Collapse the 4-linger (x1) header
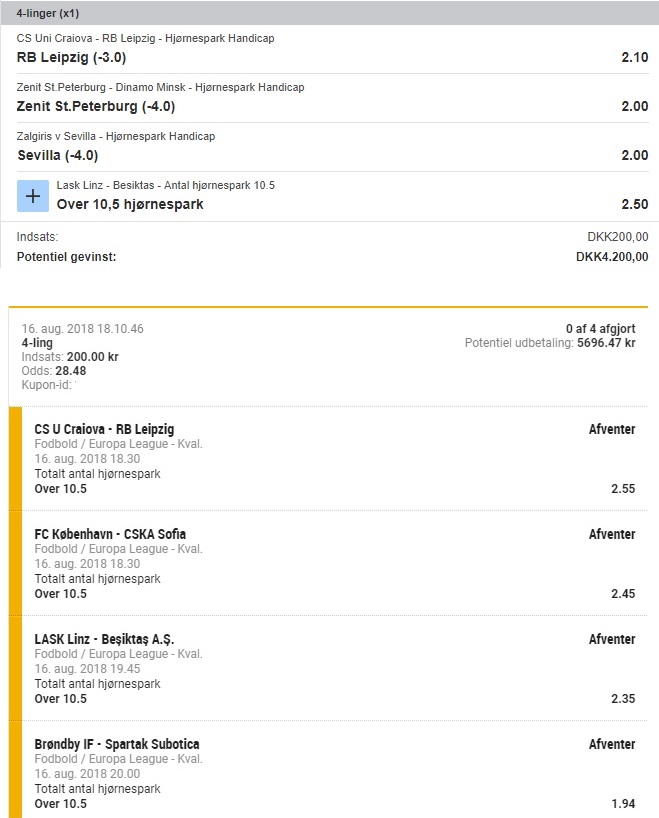Viewport: 659px width, 818px height. (x=42, y=15)
